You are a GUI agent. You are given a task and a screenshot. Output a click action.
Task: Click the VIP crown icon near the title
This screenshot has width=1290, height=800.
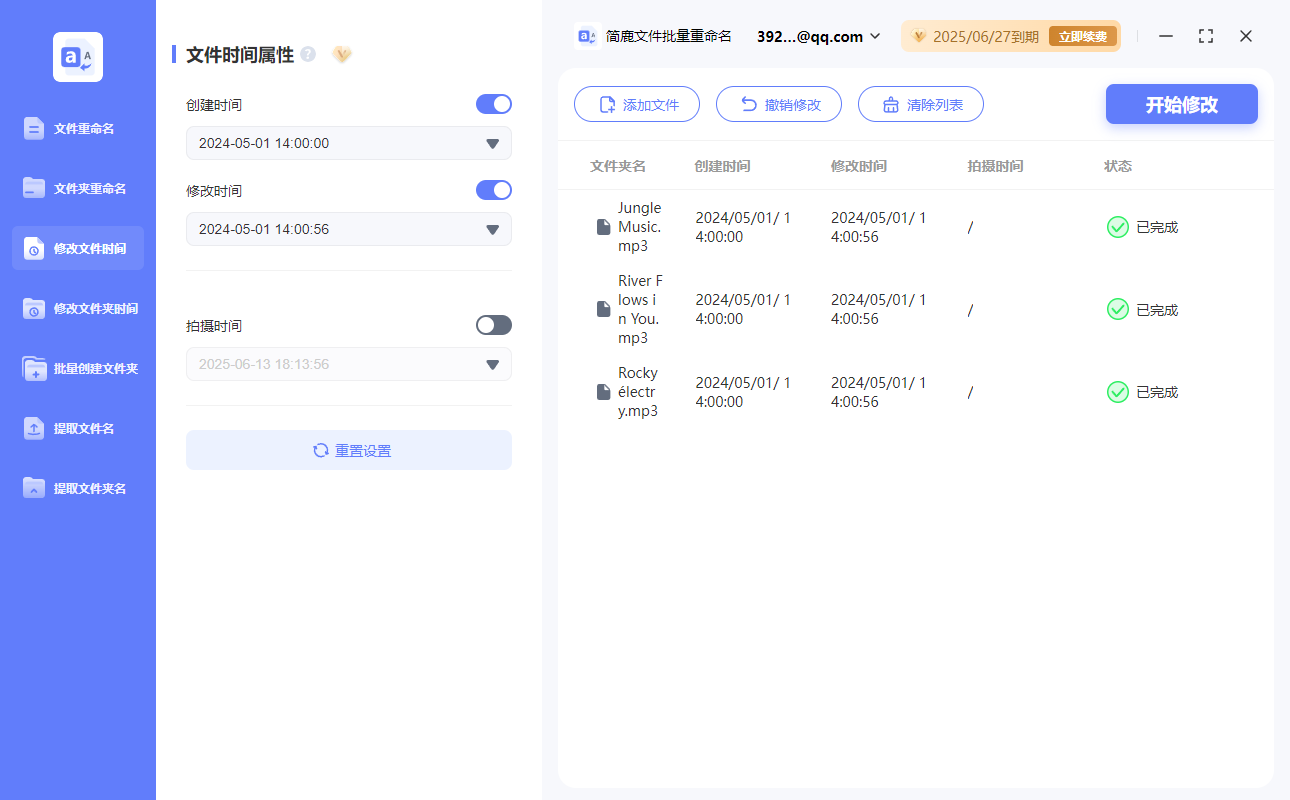click(x=342, y=55)
